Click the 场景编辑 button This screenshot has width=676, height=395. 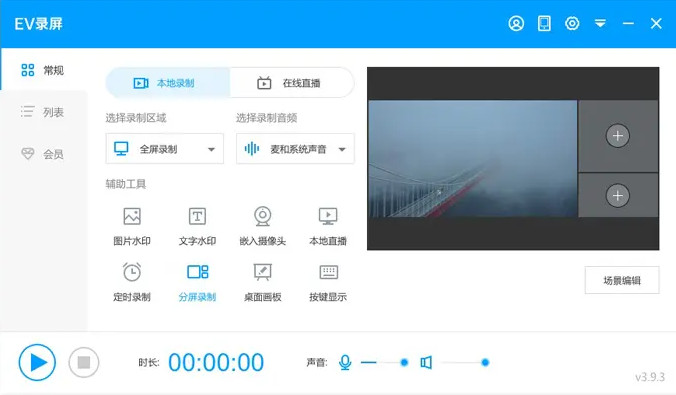click(x=622, y=280)
